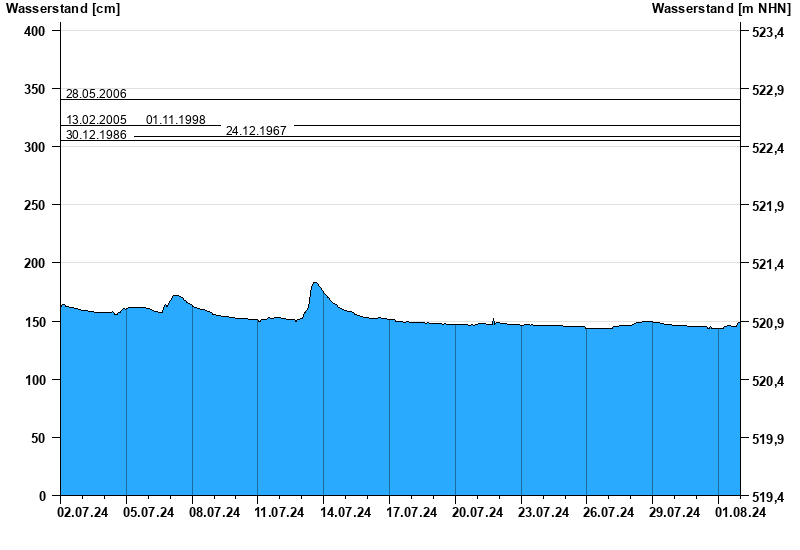Screen dimensions: 800x550
Task: Select the 14.07.24 date marker
Action: click(345, 512)
